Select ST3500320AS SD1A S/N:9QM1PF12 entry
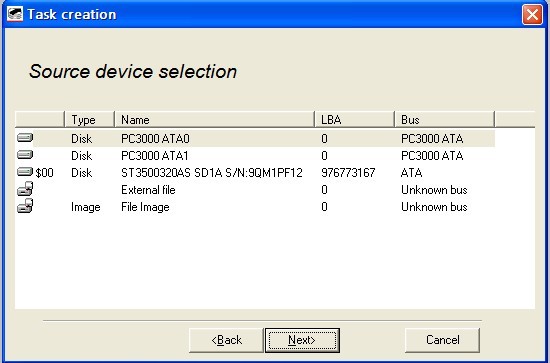The image size is (550, 363). click(x=212, y=173)
